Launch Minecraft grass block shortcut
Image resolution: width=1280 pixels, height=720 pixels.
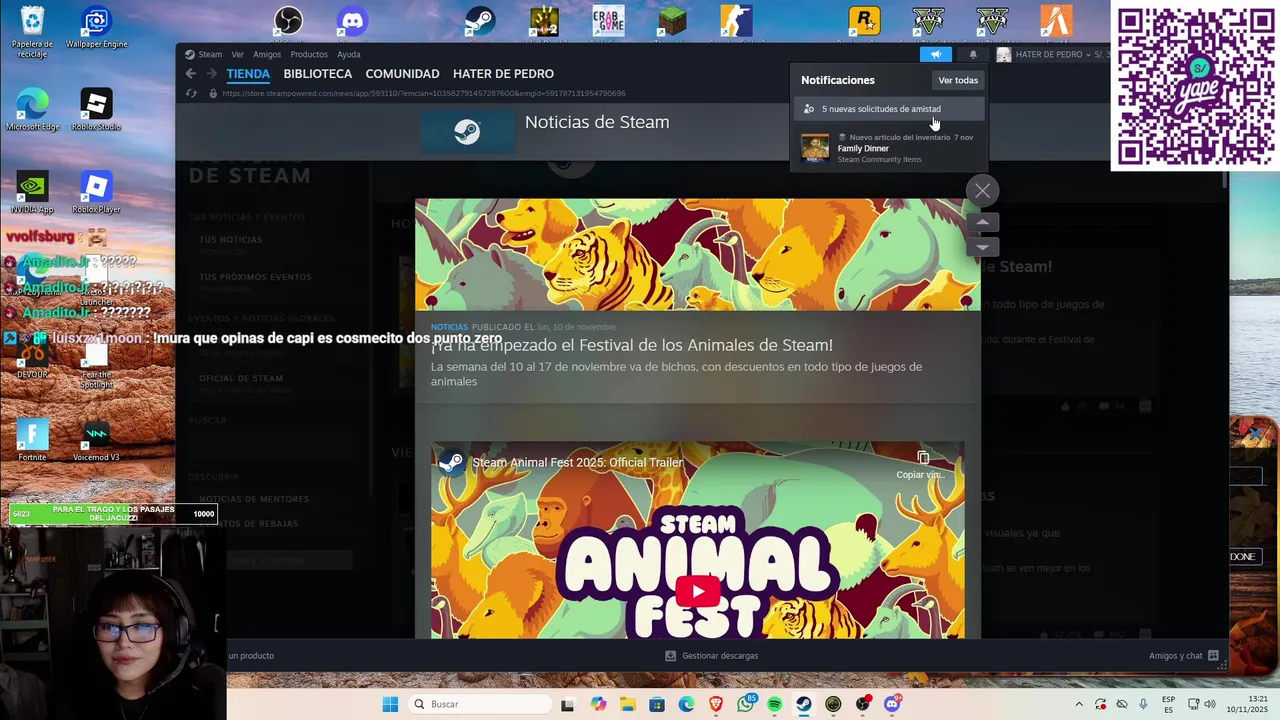coord(672,20)
